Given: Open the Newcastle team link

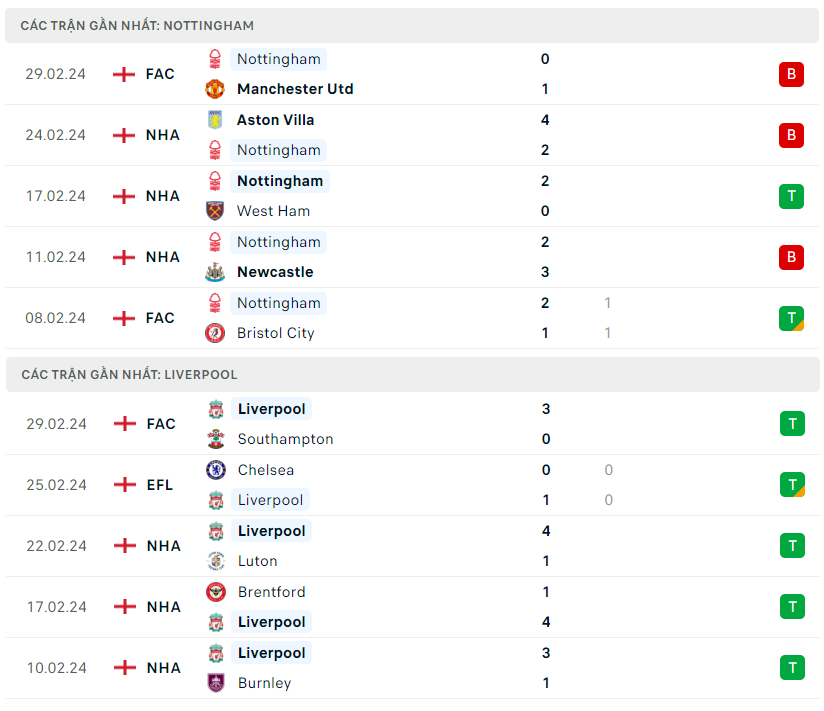Looking at the screenshot, I should [x=275, y=272].
